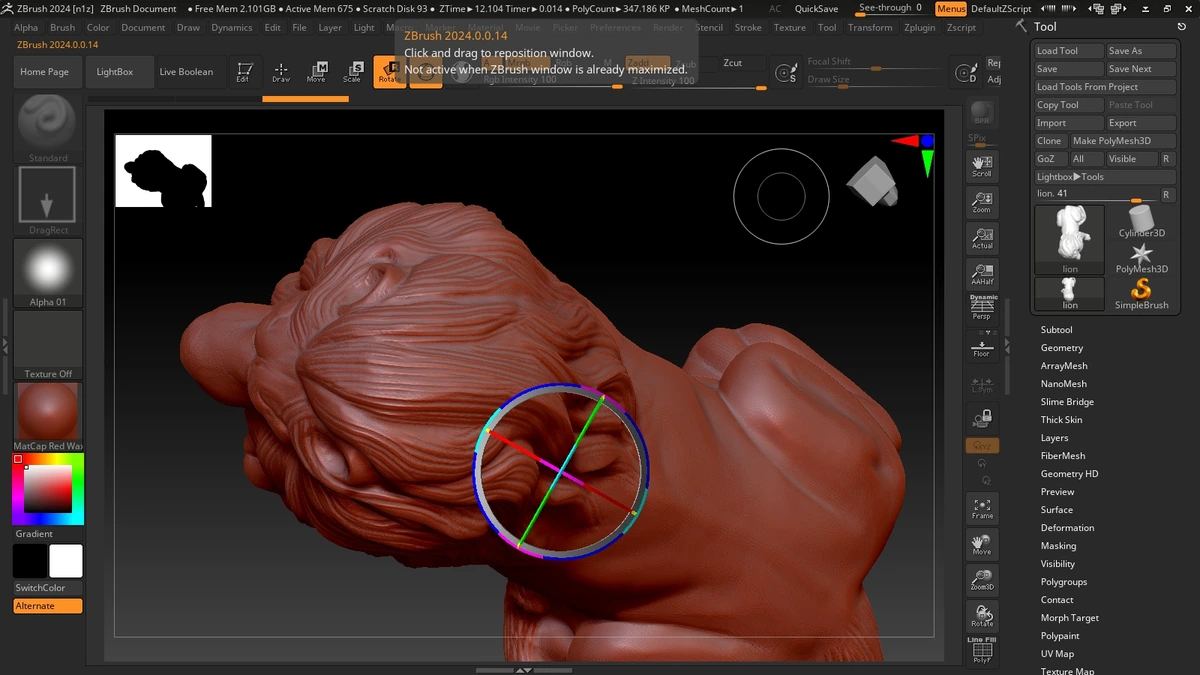
Task: Open the MatCap Red Wax material selector
Action: (x=48, y=417)
